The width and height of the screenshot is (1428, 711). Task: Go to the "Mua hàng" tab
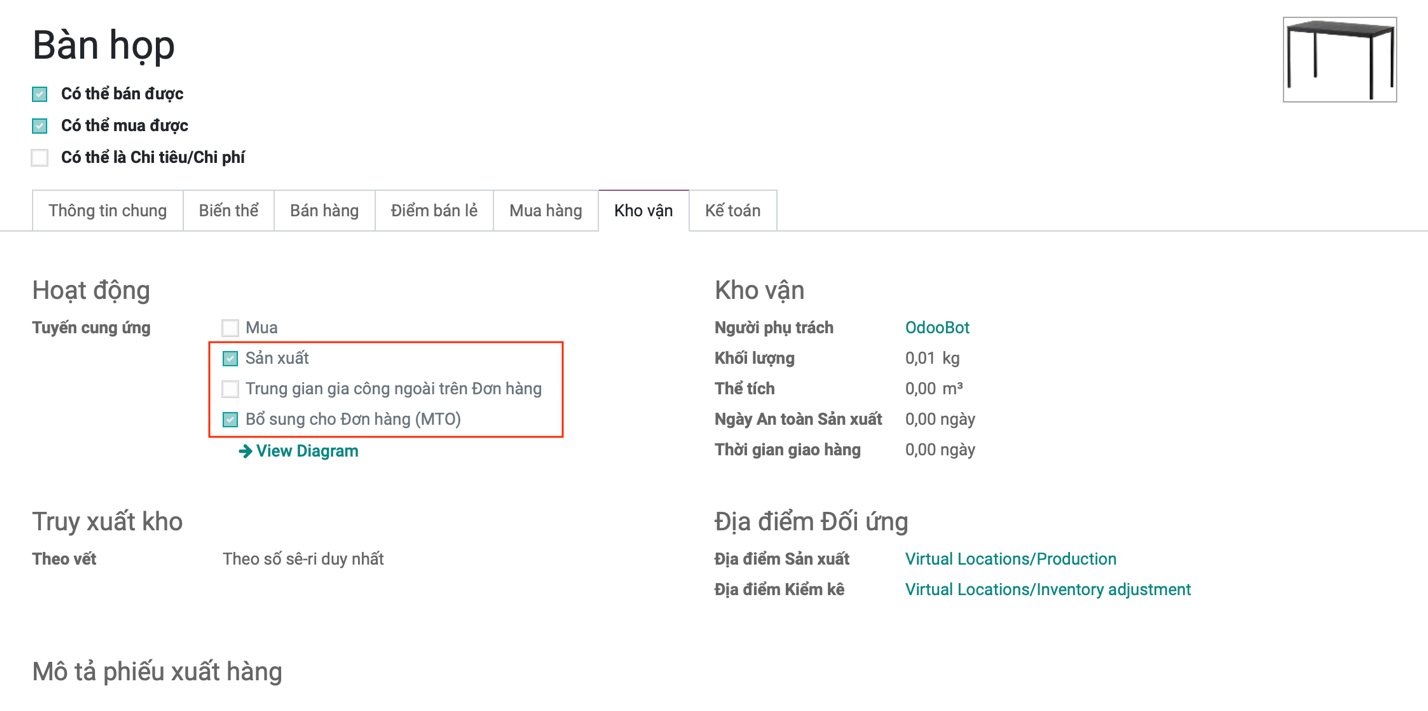click(x=545, y=211)
